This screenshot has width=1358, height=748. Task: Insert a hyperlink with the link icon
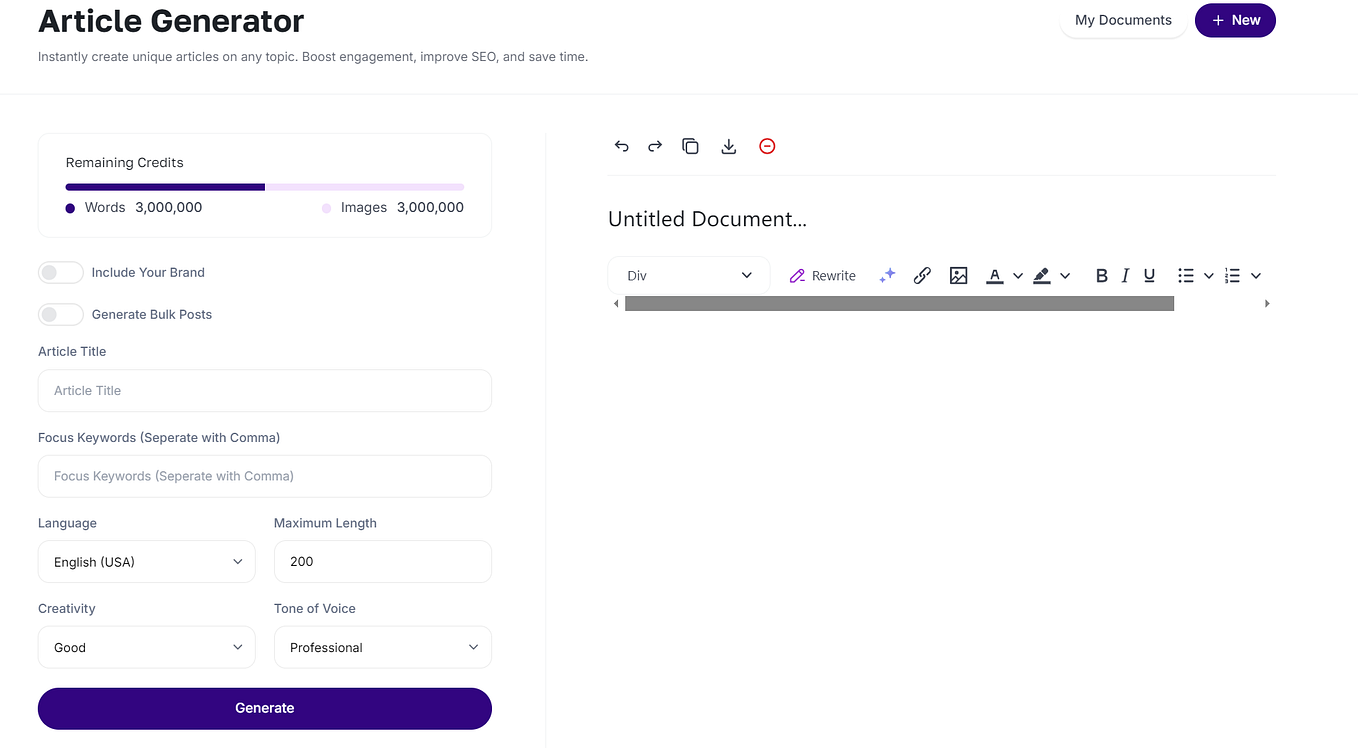tap(922, 275)
